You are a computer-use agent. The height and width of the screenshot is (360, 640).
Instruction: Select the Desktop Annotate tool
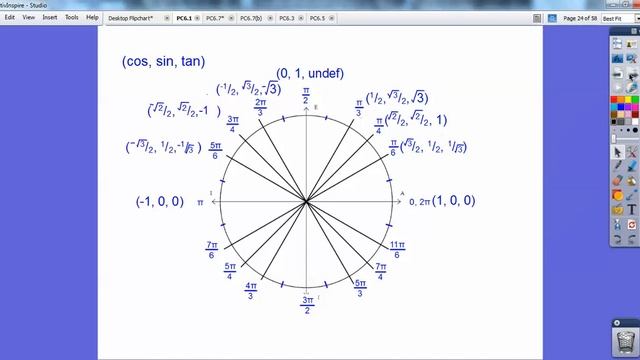(617, 58)
